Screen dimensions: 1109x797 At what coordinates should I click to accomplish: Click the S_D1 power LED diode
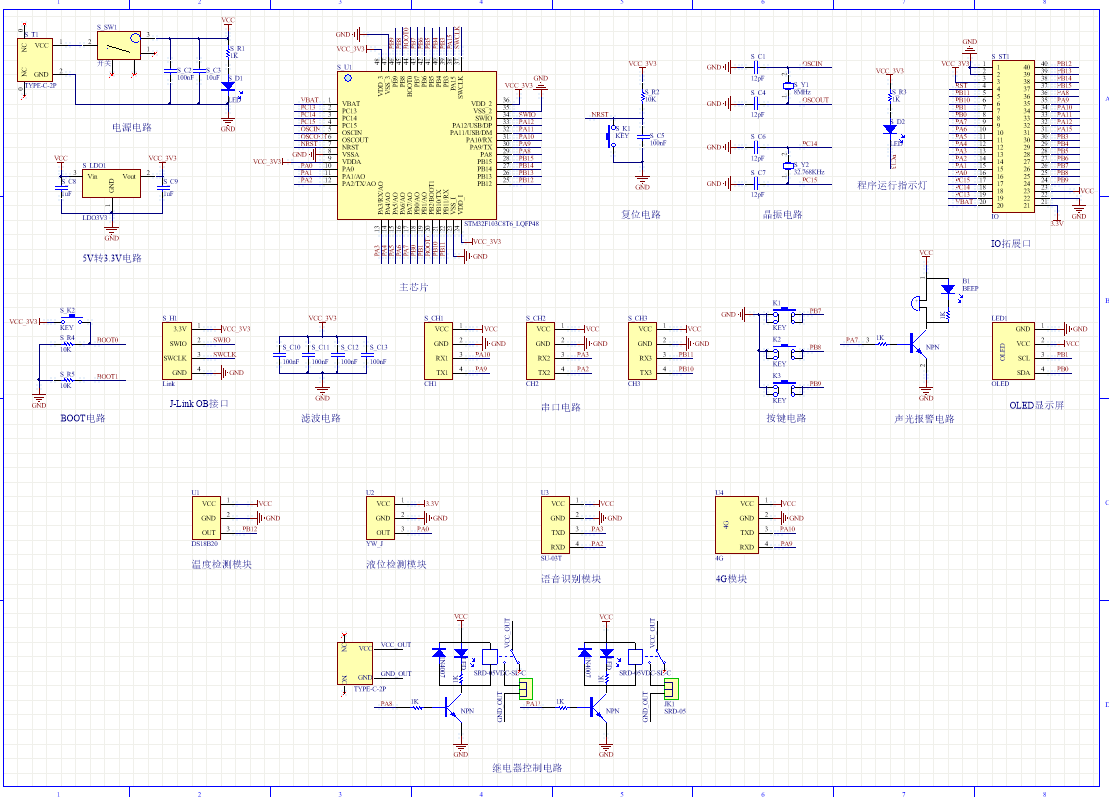click(x=228, y=86)
